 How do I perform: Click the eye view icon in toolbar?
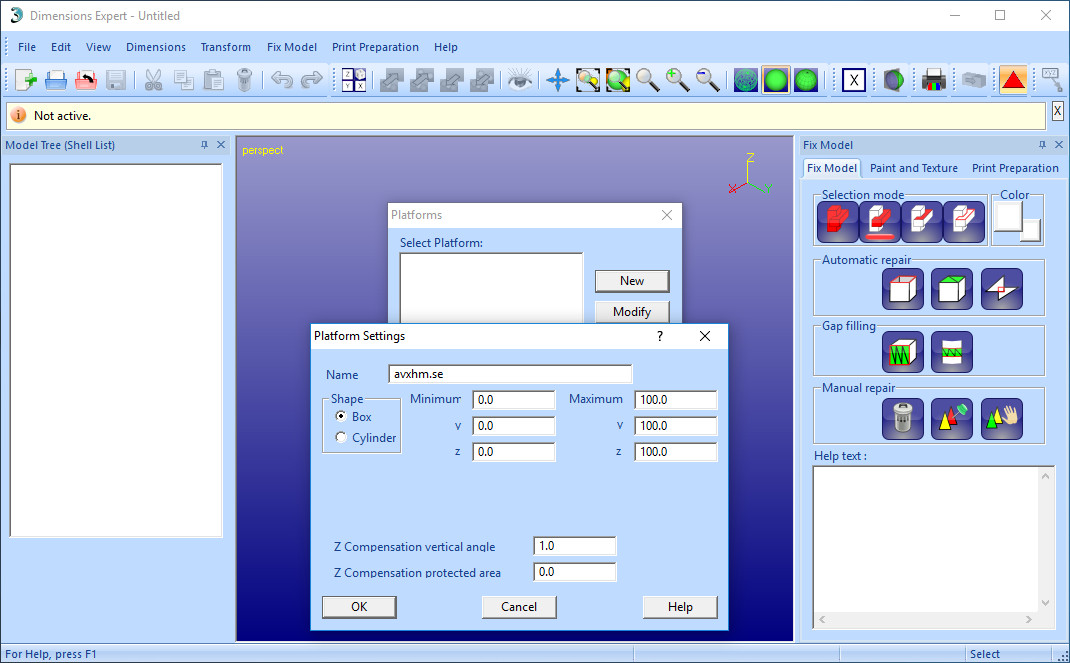pos(519,80)
